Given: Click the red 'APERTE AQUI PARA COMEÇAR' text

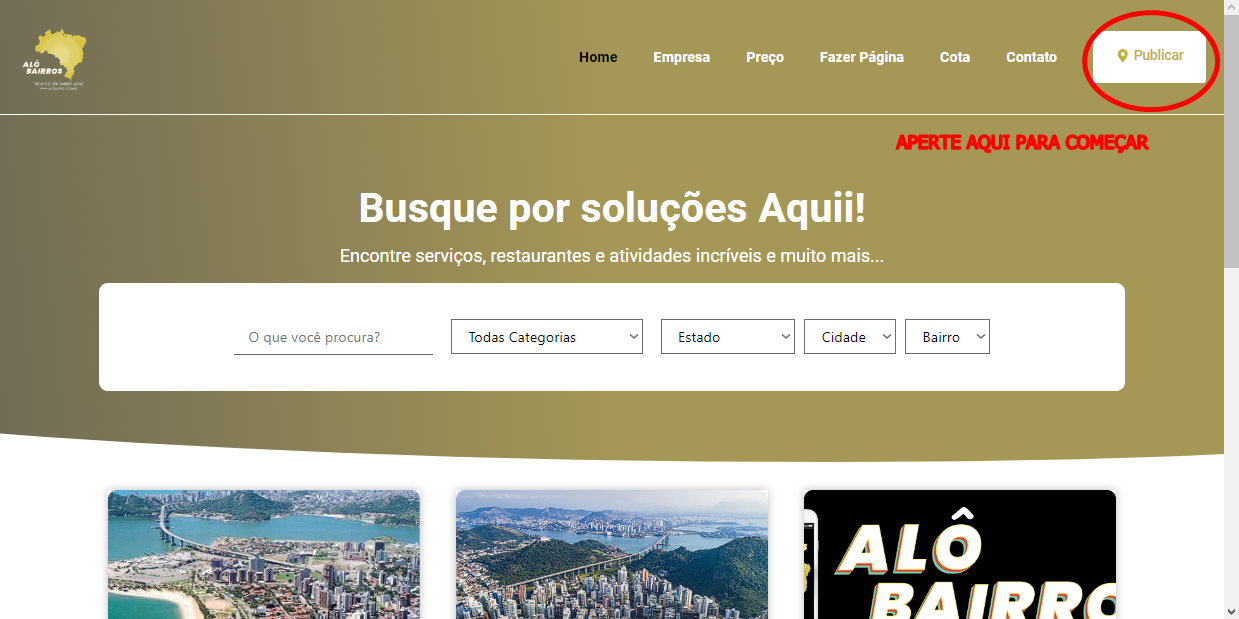Looking at the screenshot, I should [1021, 143].
